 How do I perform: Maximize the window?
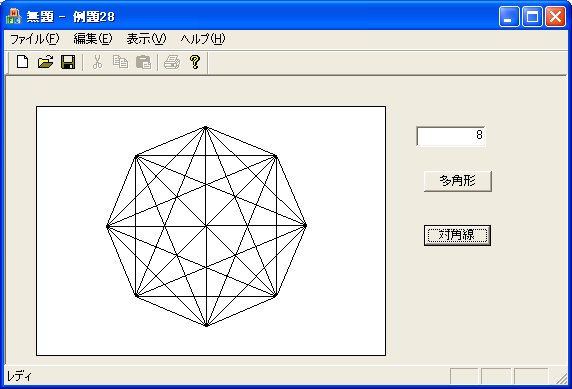tap(532, 16)
